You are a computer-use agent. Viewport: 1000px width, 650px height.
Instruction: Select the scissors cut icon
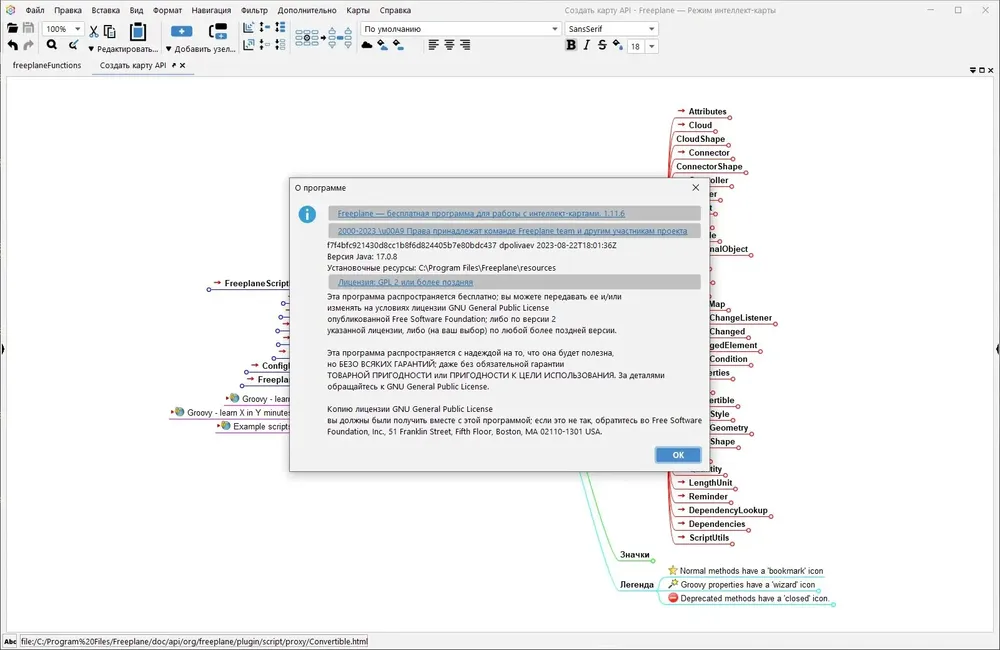94,31
